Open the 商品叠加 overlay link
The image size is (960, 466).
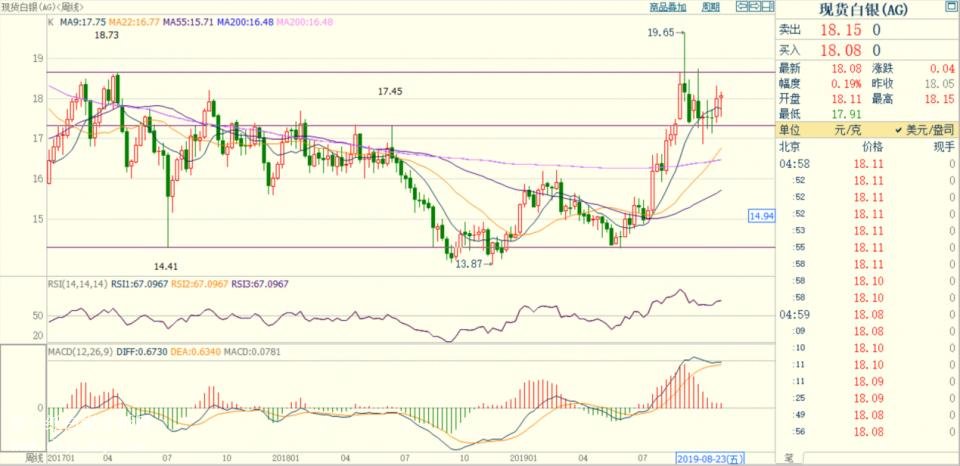pos(668,6)
